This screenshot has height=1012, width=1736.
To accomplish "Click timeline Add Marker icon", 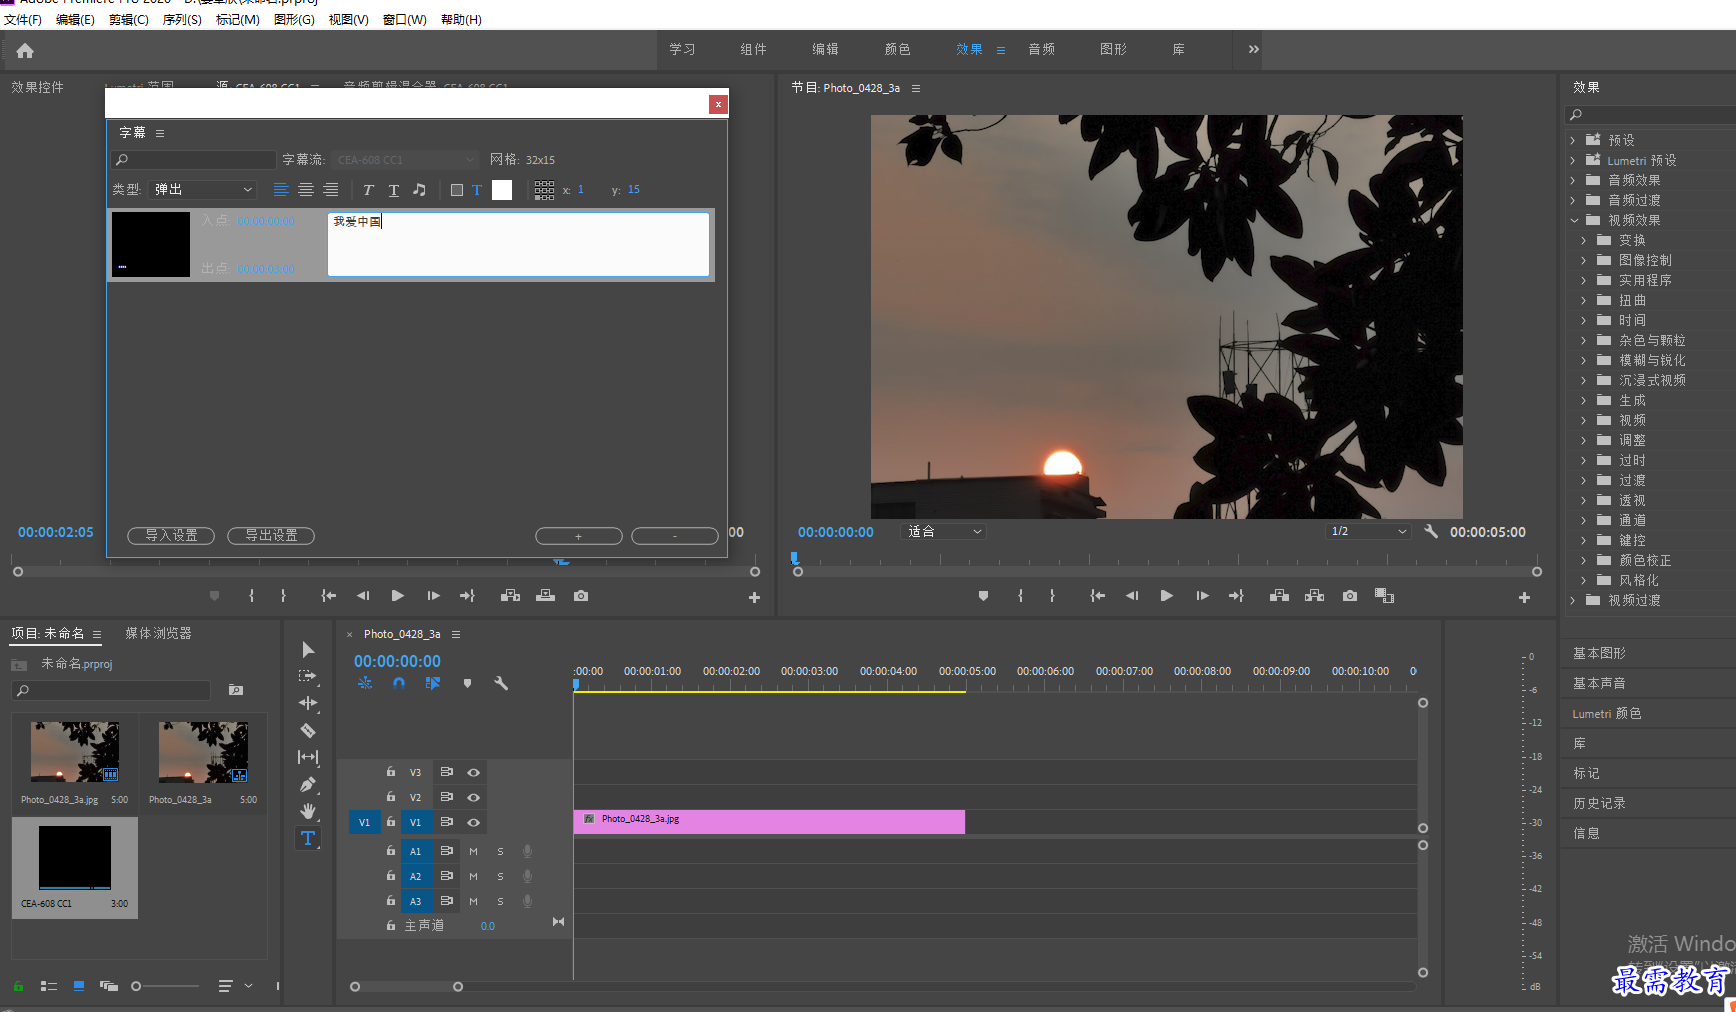I will pyautogui.click(x=467, y=683).
